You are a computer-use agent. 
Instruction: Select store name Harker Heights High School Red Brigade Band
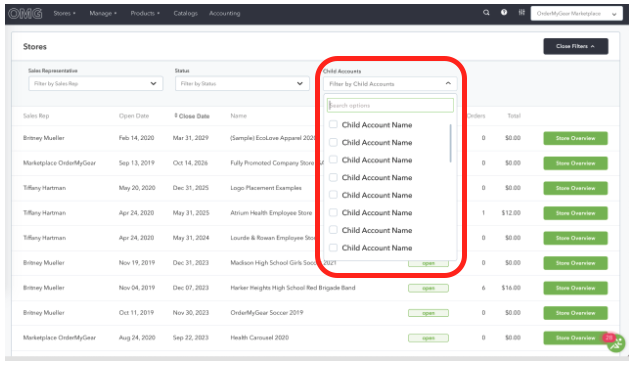[293, 288]
